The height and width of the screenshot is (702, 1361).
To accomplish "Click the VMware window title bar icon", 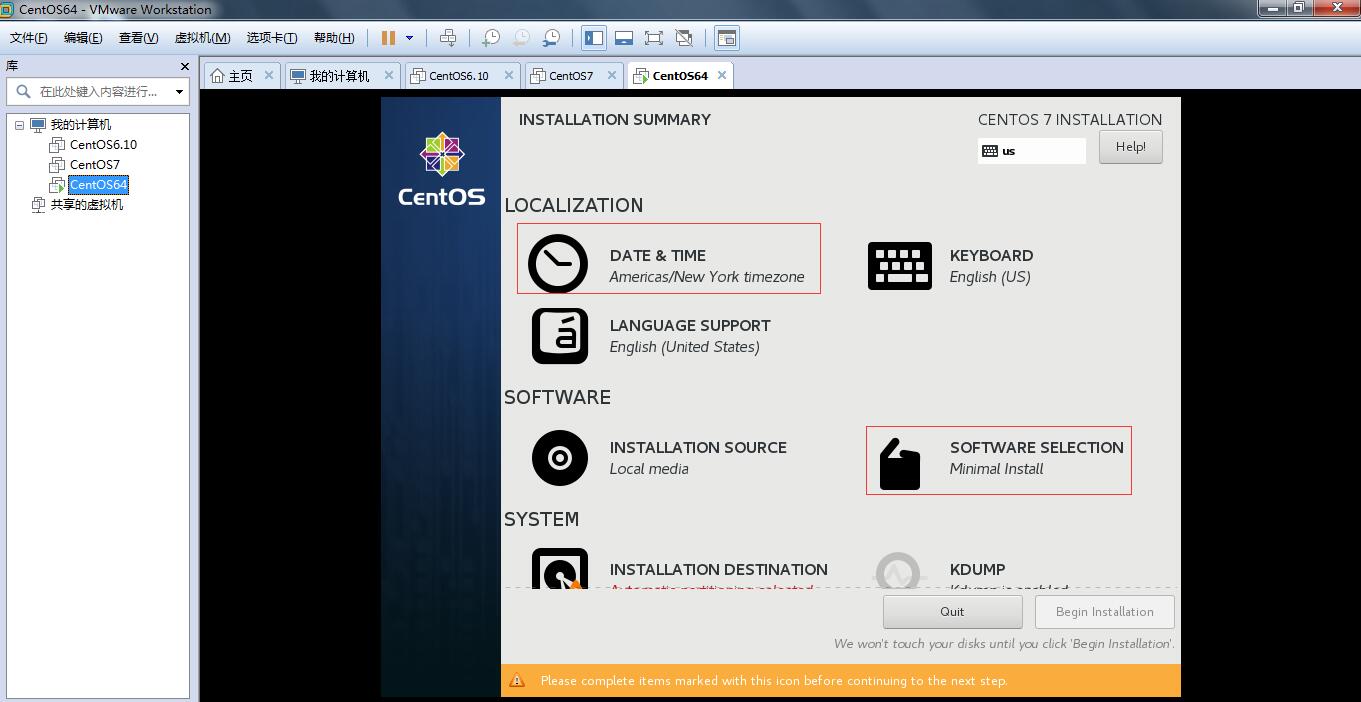I will tap(8, 9).
